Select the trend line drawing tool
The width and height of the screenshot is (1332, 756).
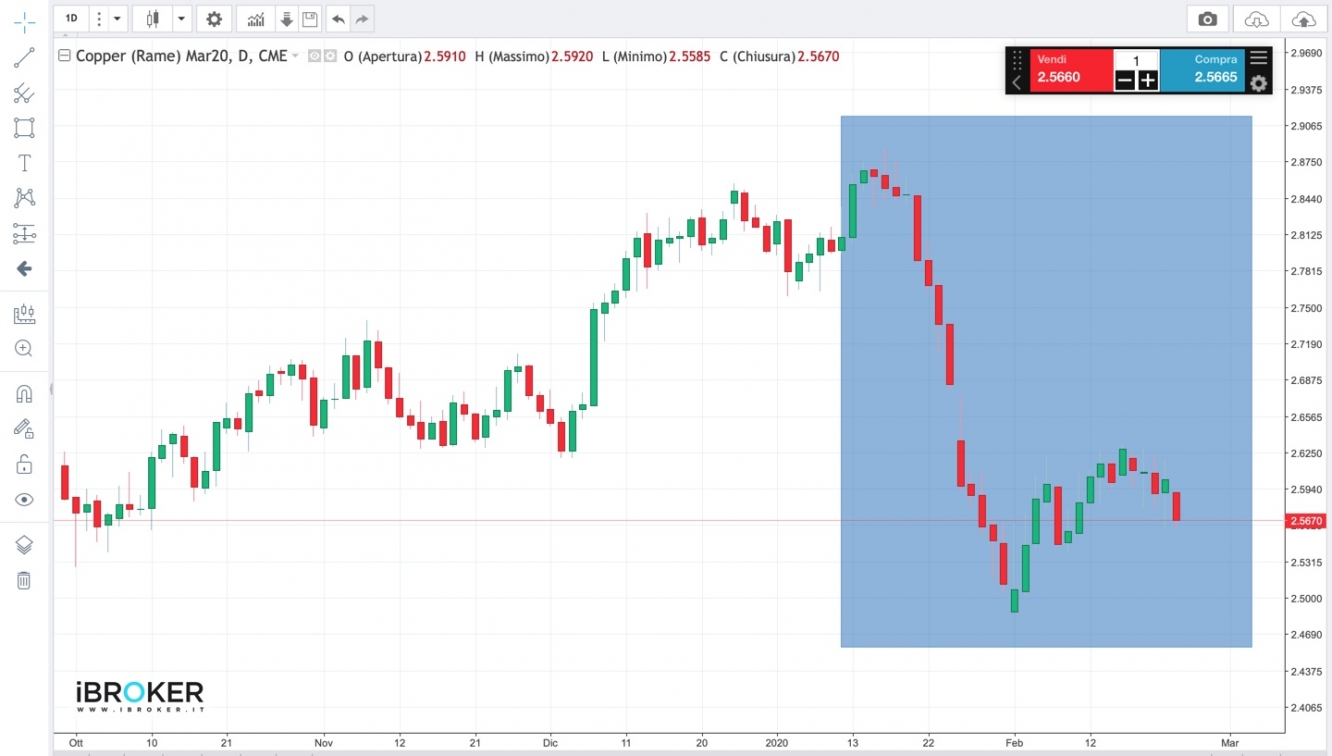tap(24, 58)
